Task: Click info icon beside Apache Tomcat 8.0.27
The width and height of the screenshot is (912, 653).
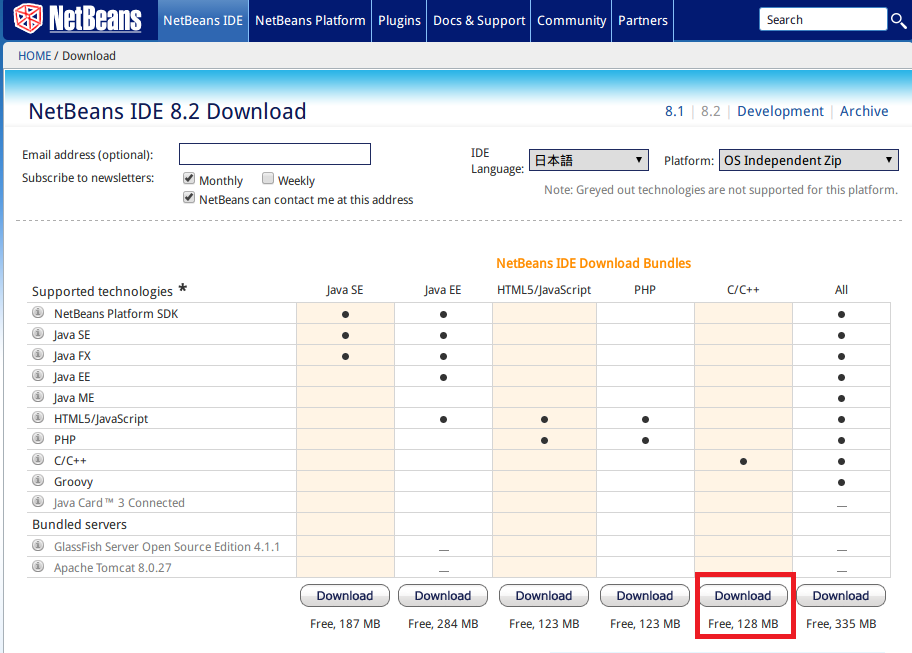Action: click(38, 566)
